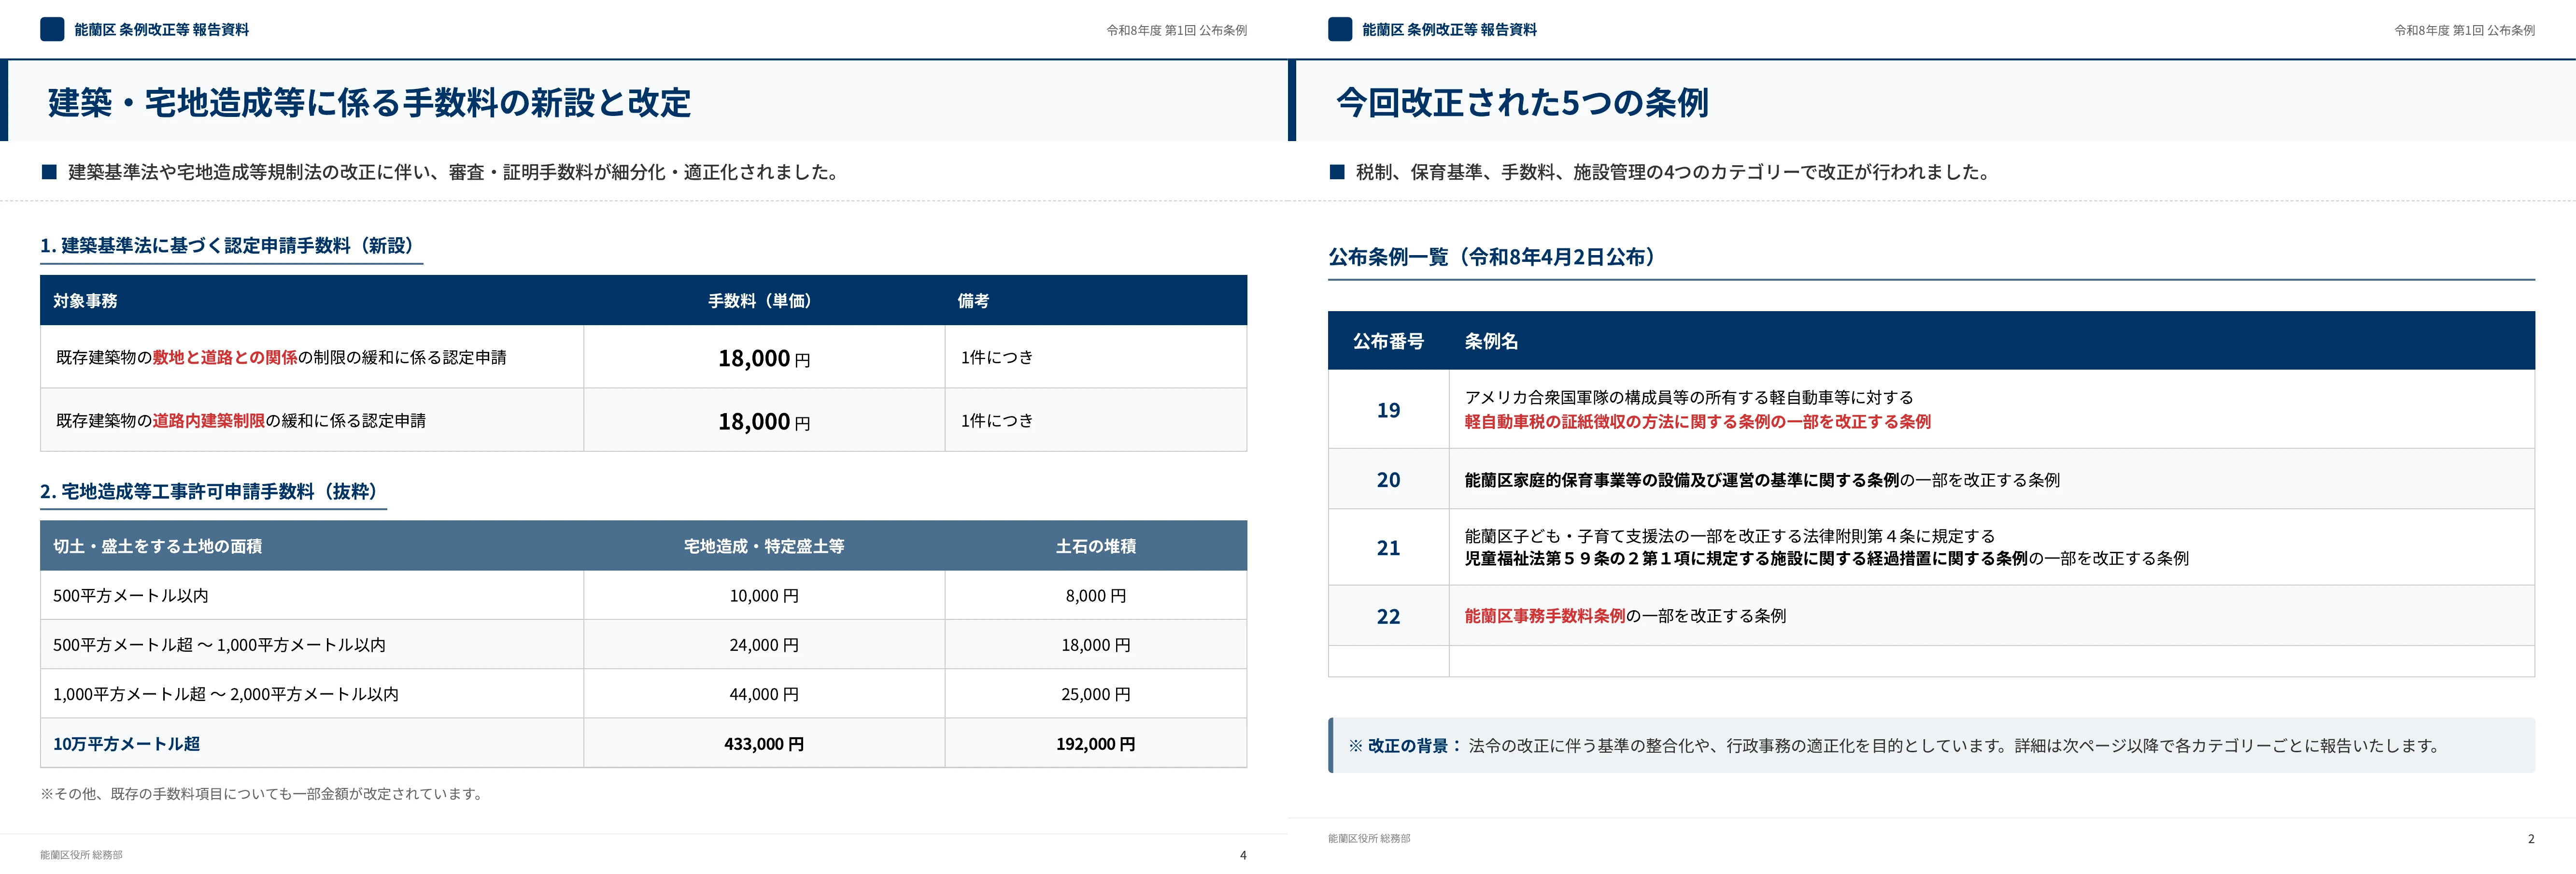Viewport: 2576px width, 874px height.
Task: Select promulgation number 22
Action: click(x=1388, y=617)
